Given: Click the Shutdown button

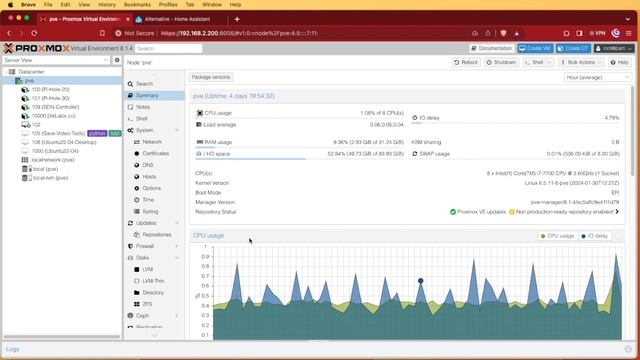Looking at the screenshot, I should click(x=501, y=62).
